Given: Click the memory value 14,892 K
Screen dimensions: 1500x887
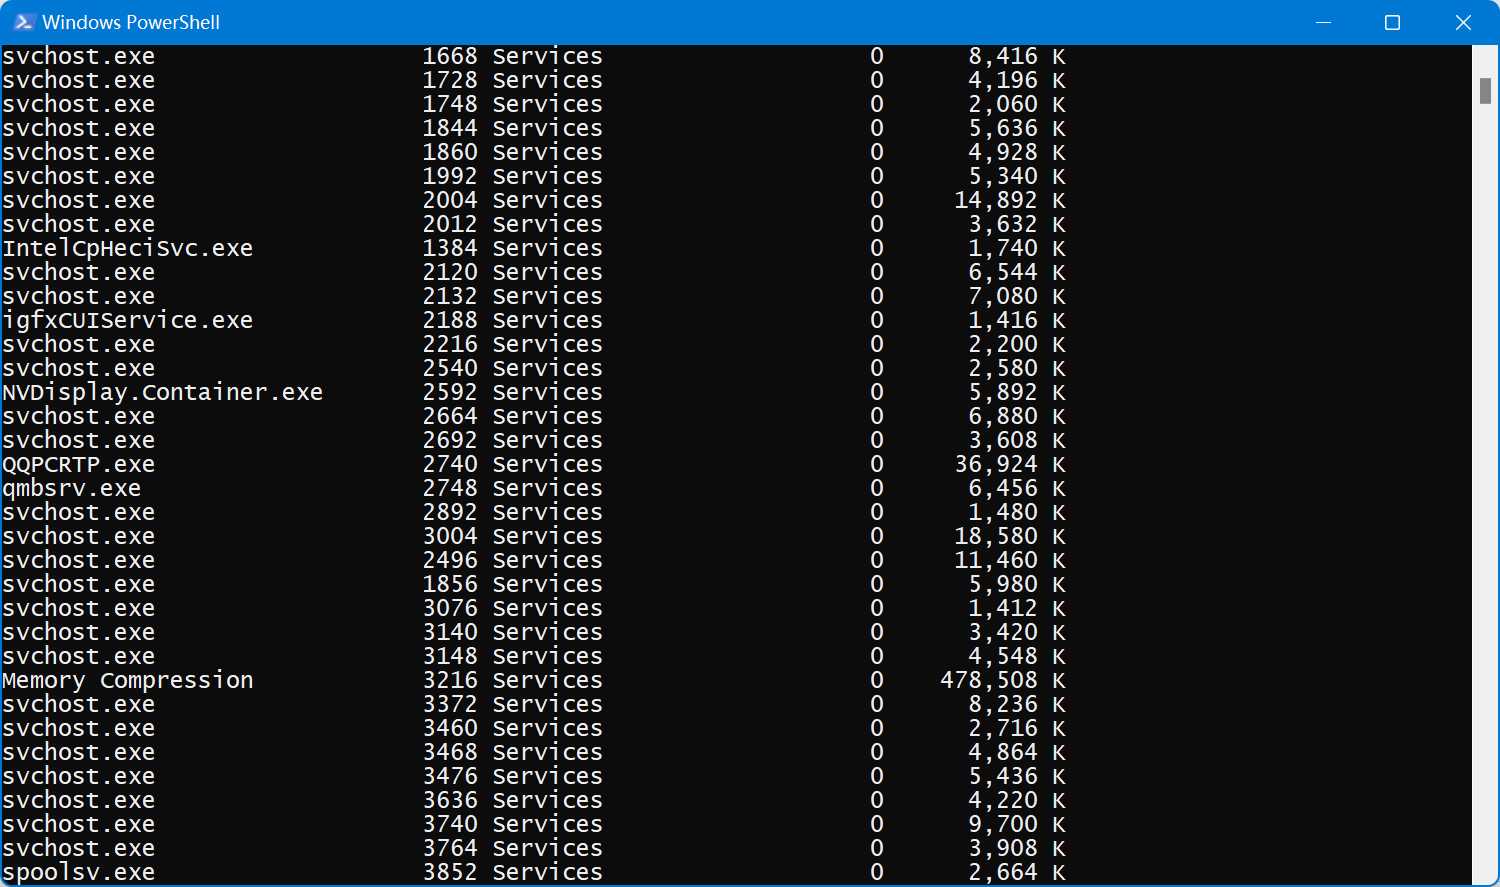Looking at the screenshot, I should click(x=1010, y=200).
